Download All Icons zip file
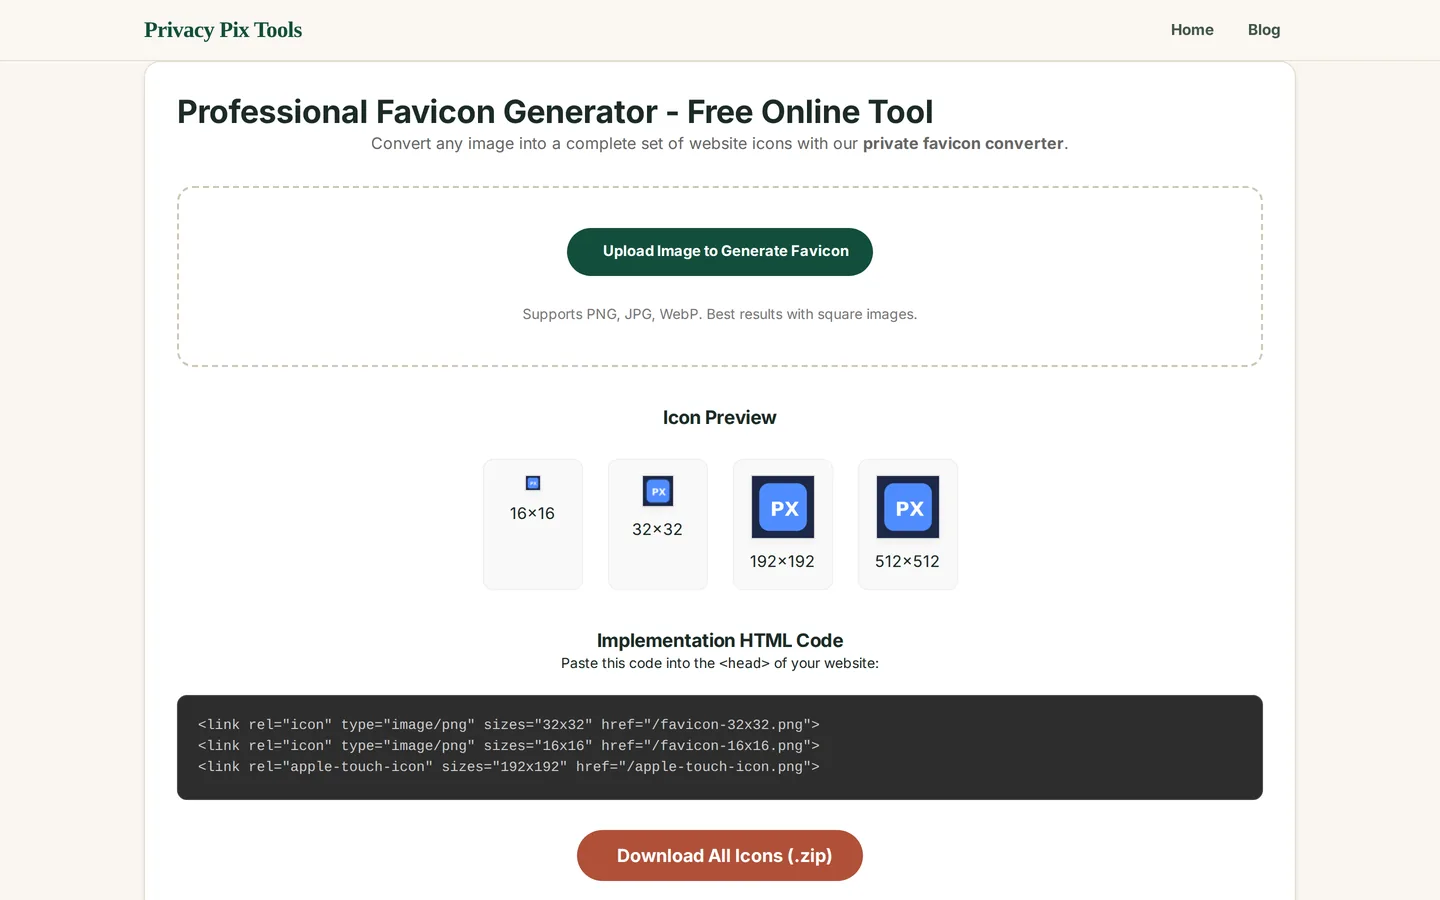Screen dimensions: 1440x900 [x=720, y=855]
